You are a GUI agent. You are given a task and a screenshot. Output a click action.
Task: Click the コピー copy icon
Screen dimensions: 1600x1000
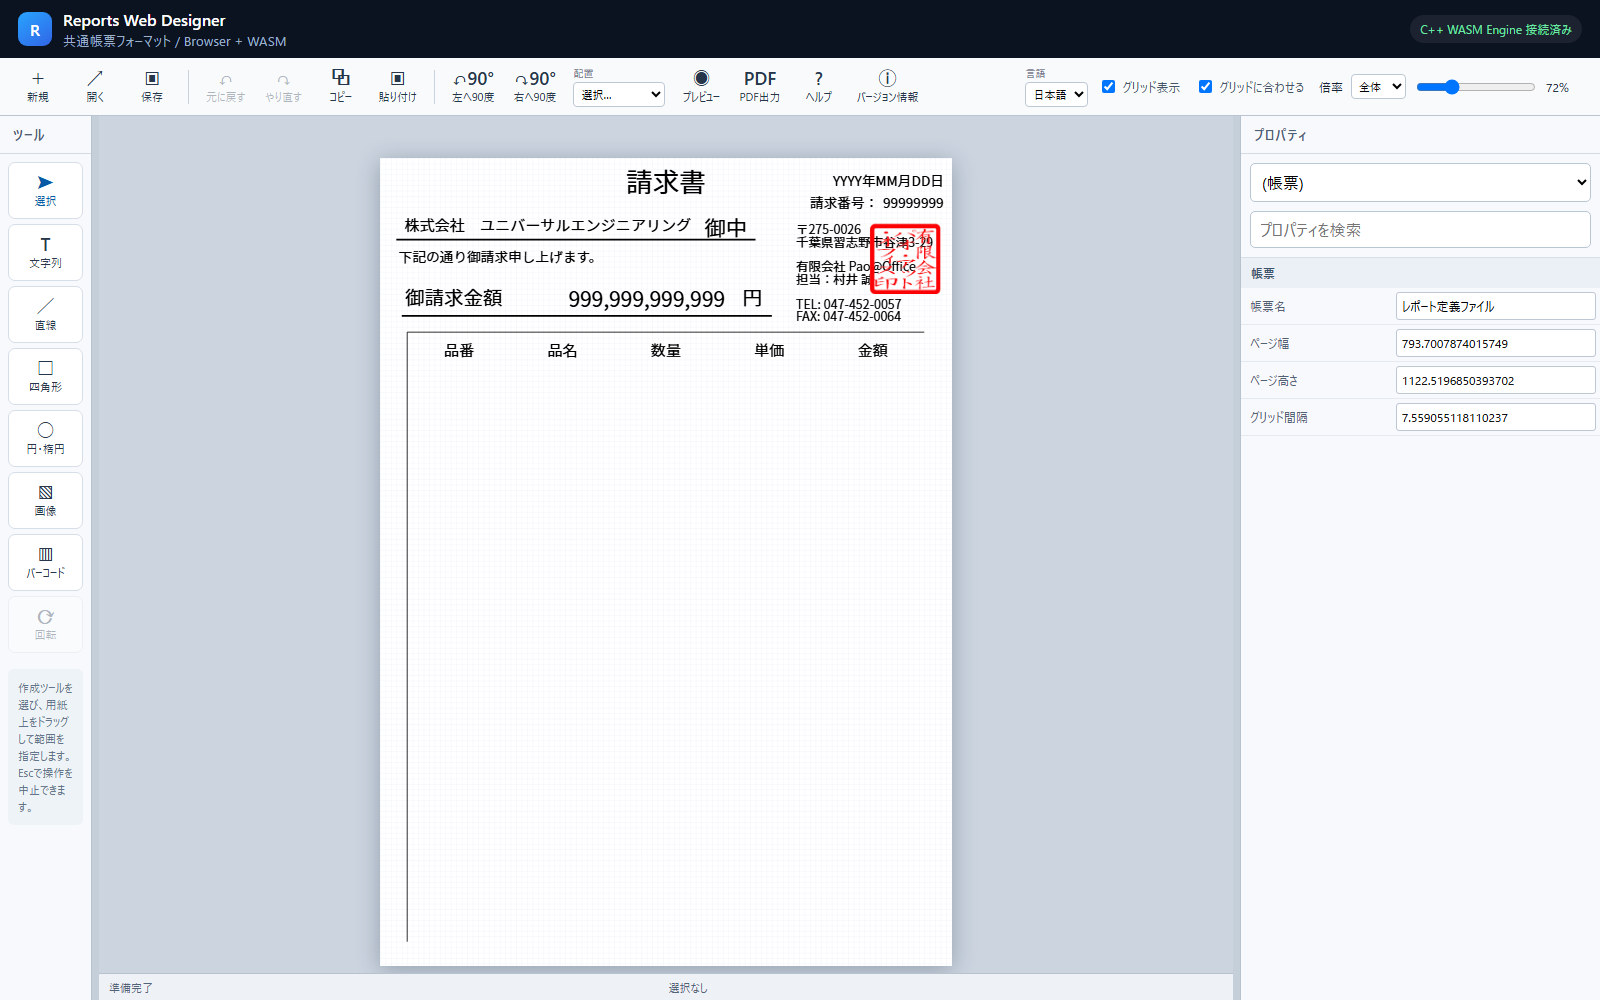pyautogui.click(x=341, y=87)
